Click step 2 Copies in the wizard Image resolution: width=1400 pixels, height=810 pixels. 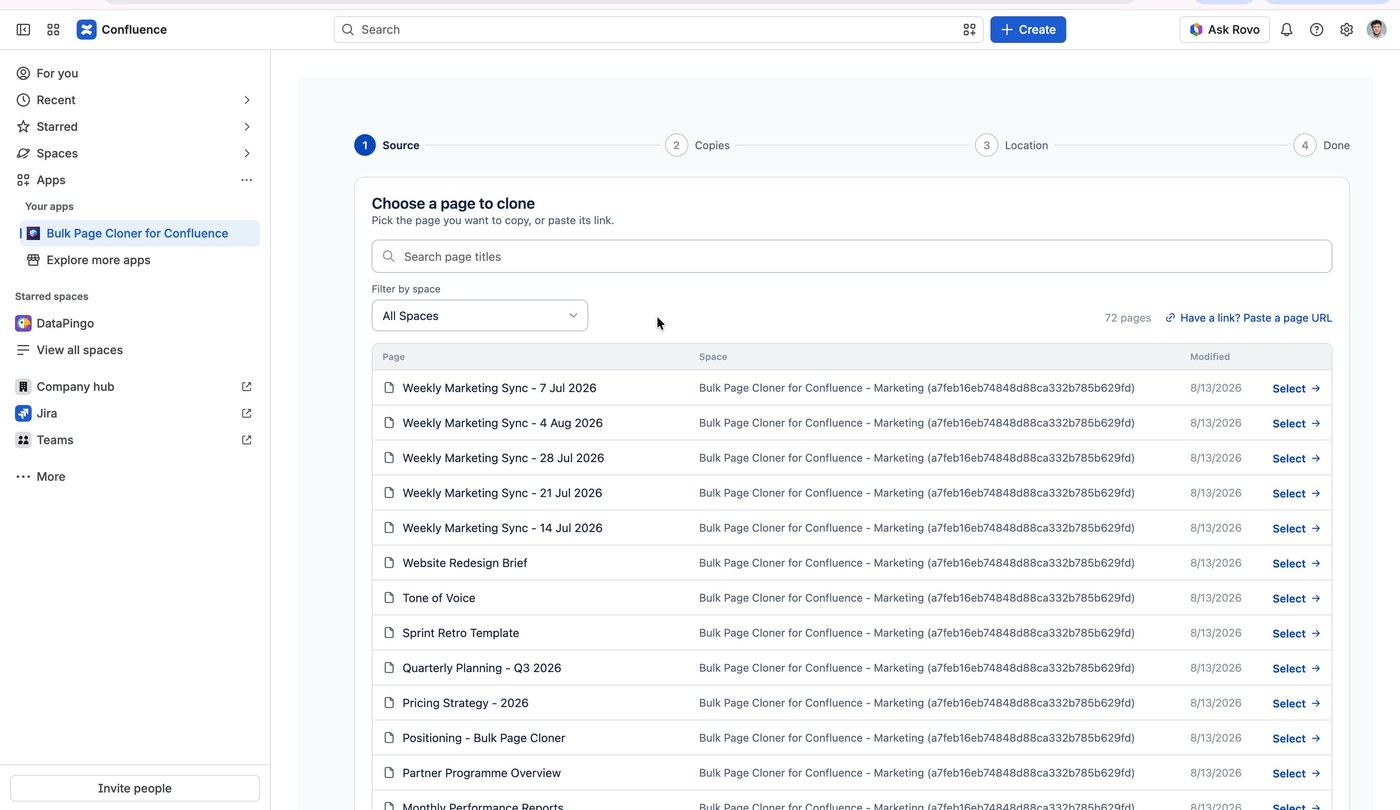tap(698, 145)
